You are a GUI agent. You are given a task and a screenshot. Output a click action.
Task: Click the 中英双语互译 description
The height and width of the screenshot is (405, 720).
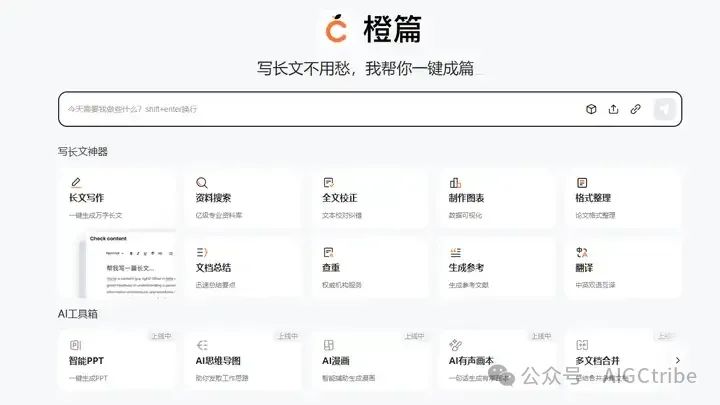click(x=595, y=285)
